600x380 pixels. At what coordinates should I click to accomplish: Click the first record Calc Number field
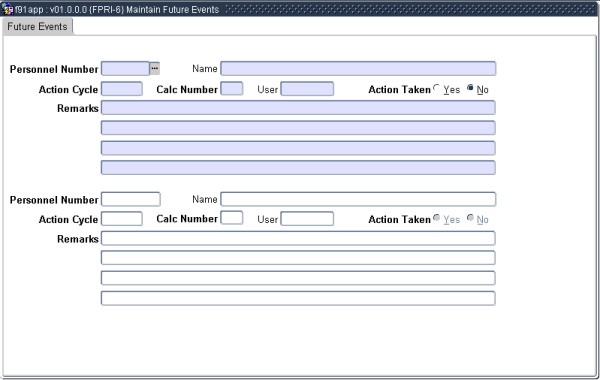click(x=232, y=88)
